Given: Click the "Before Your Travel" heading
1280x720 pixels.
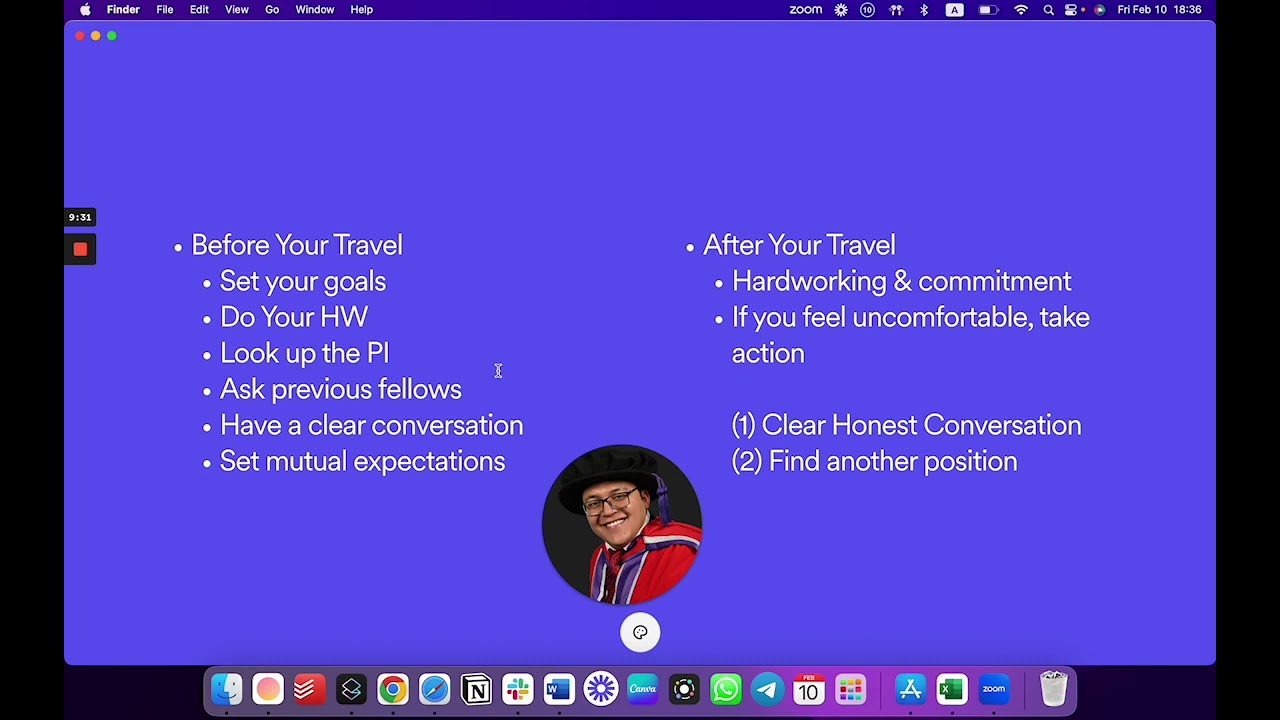Looking at the screenshot, I should (x=296, y=245).
